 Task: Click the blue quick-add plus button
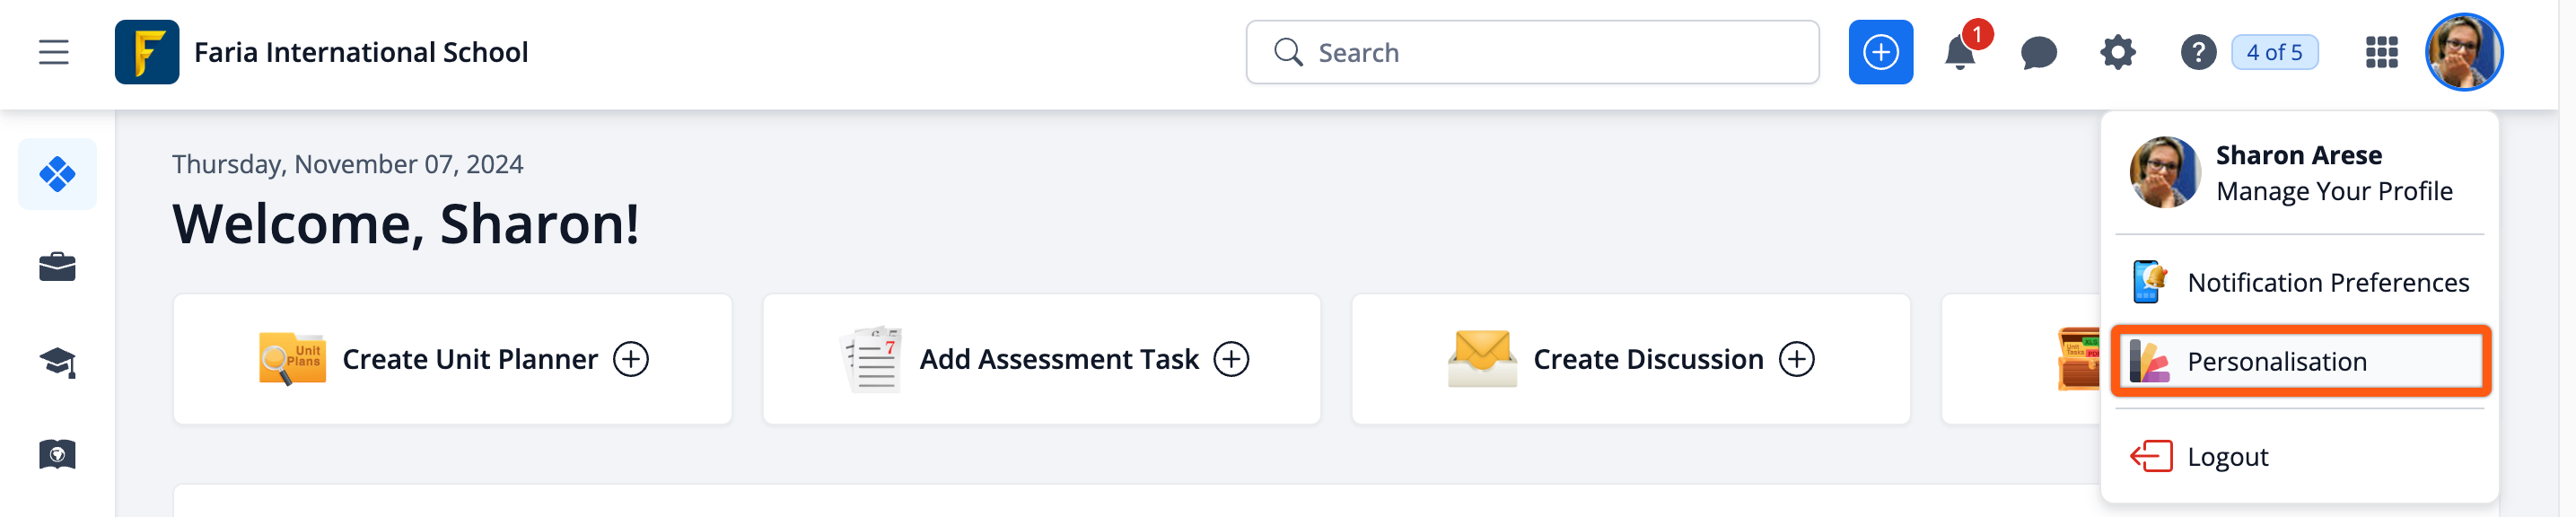coord(1880,52)
